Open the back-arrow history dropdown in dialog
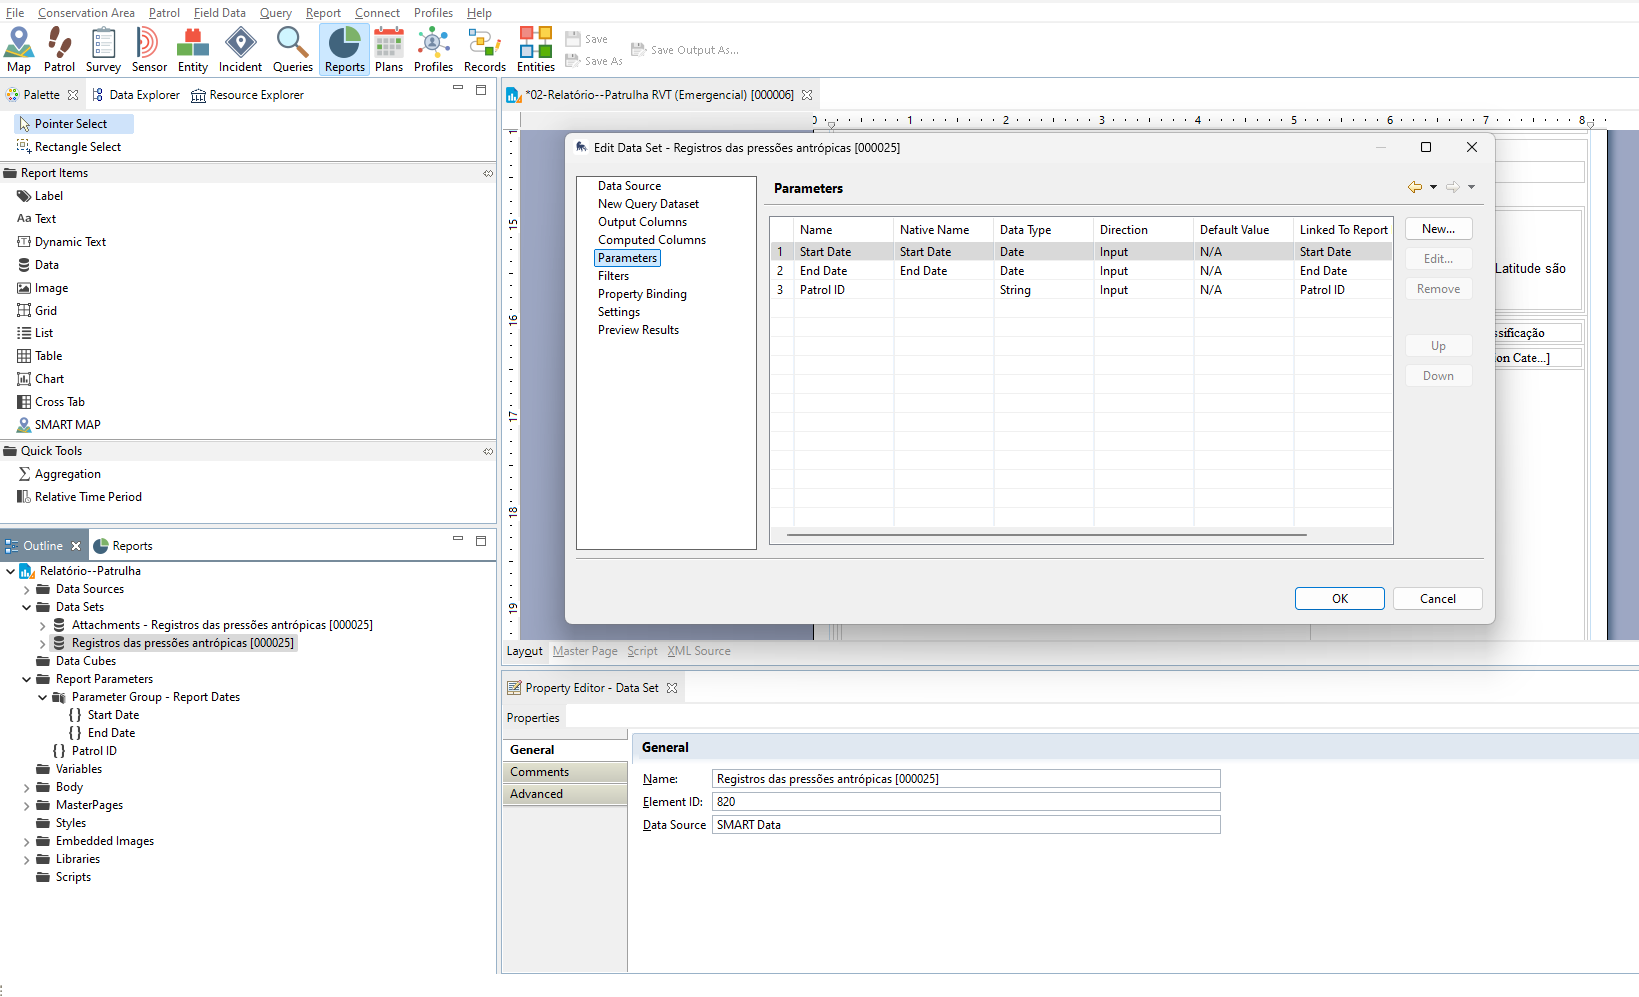Screen dimensions: 1639x997 click(x=1433, y=187)
